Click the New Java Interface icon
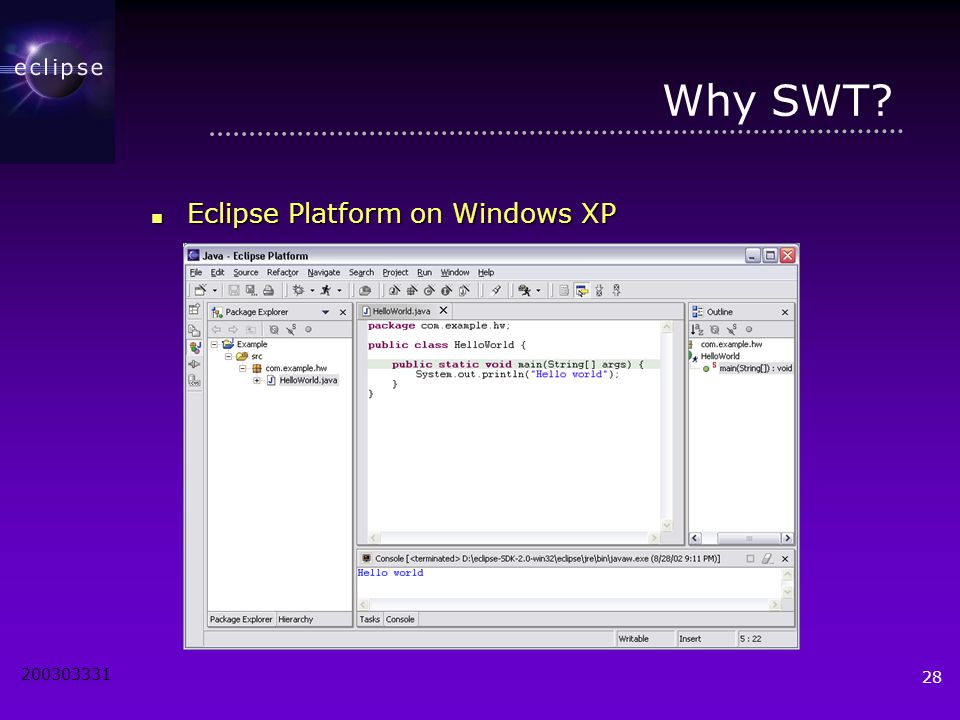 [x=446, y=290]
